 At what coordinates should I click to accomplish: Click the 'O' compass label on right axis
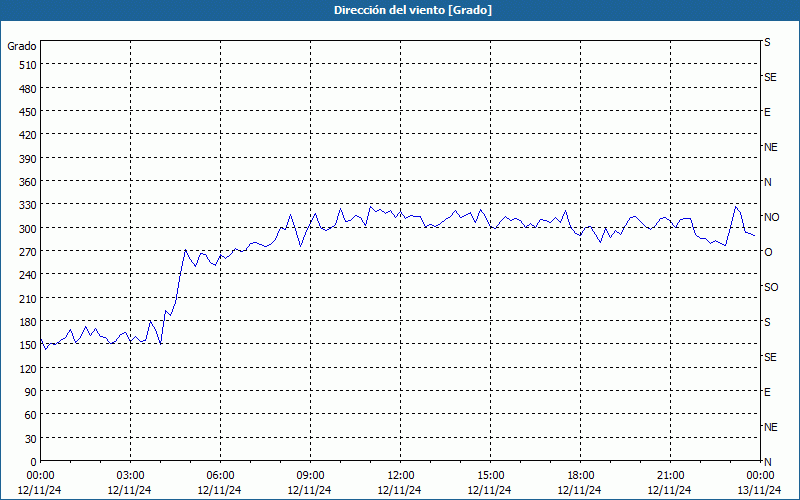[768, 252]
